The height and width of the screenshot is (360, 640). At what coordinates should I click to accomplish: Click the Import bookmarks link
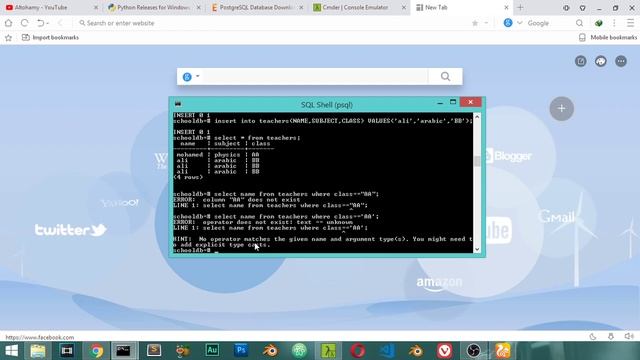pyautogui.click(x=50, y=38)
